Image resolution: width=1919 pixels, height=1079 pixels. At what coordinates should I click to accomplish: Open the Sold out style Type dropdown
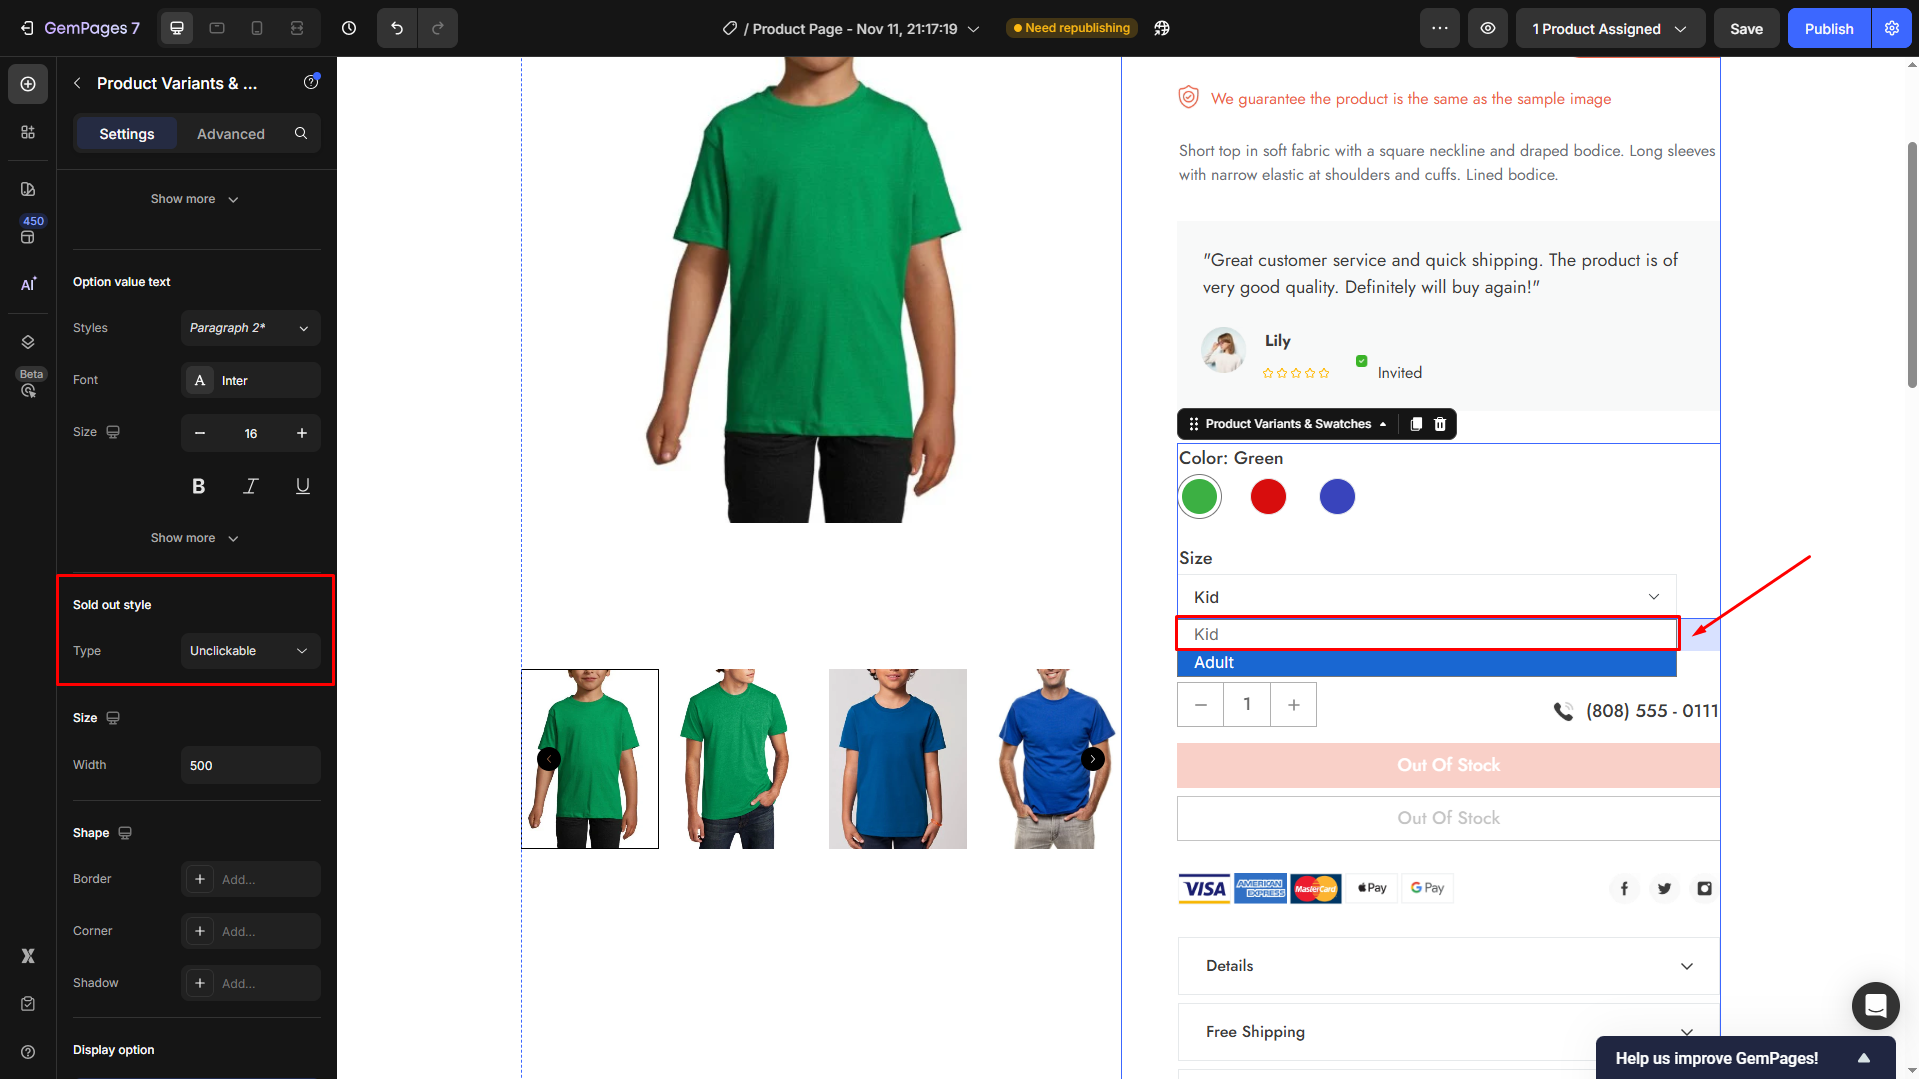[x=250, y=651]
